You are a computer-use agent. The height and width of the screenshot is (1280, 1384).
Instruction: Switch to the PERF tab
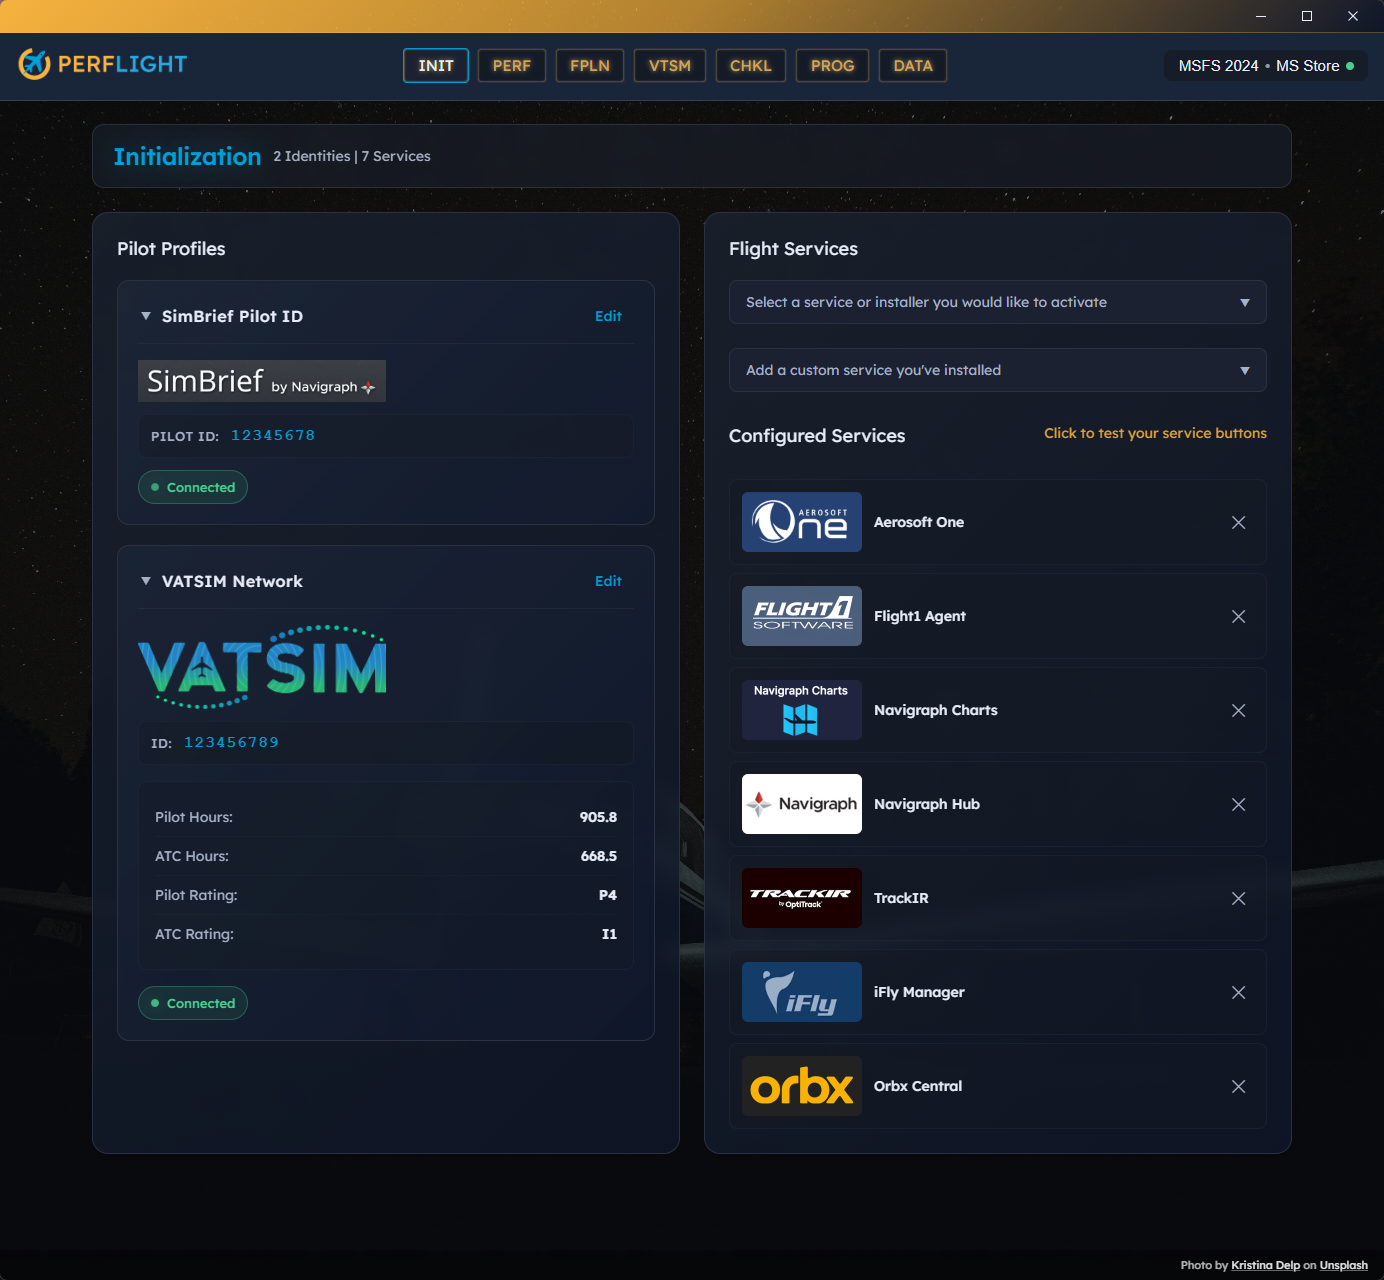pyautogui.click(x=511, y=65)
